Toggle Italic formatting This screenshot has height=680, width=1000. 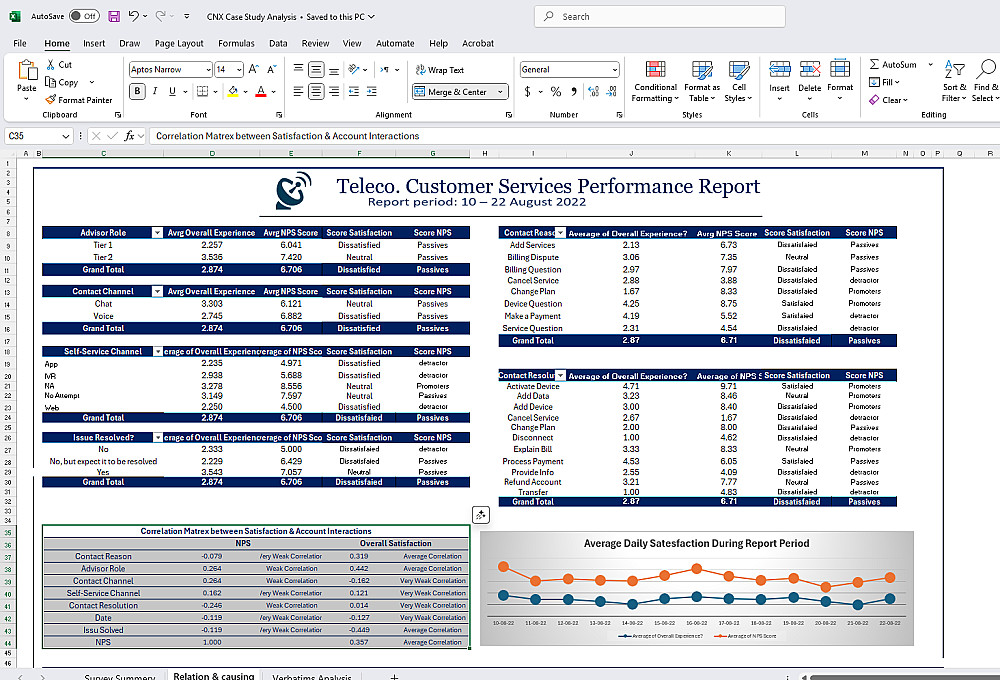tap(155, 92)
